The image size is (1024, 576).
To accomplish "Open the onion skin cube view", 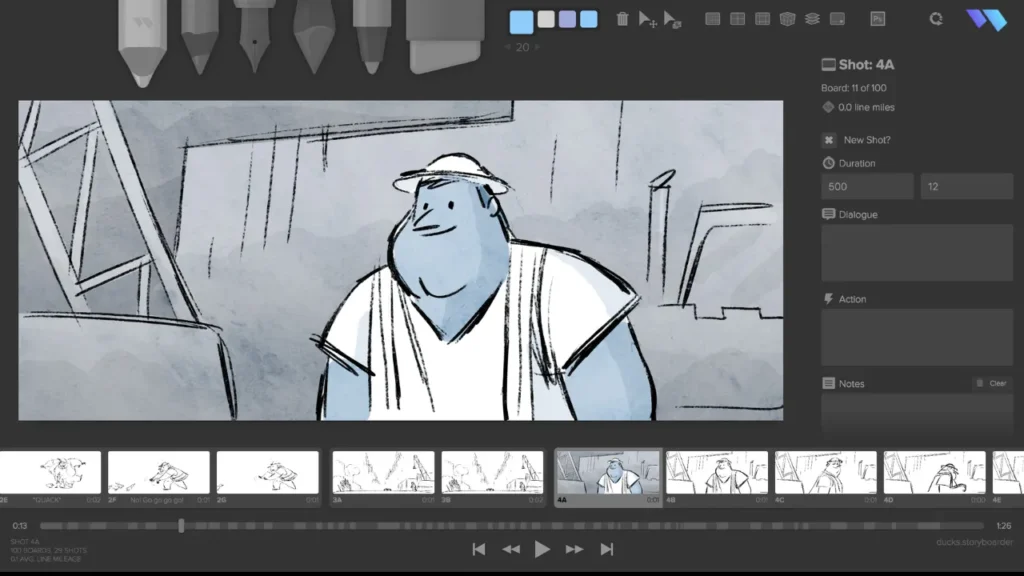I will [x=788, y=18].
